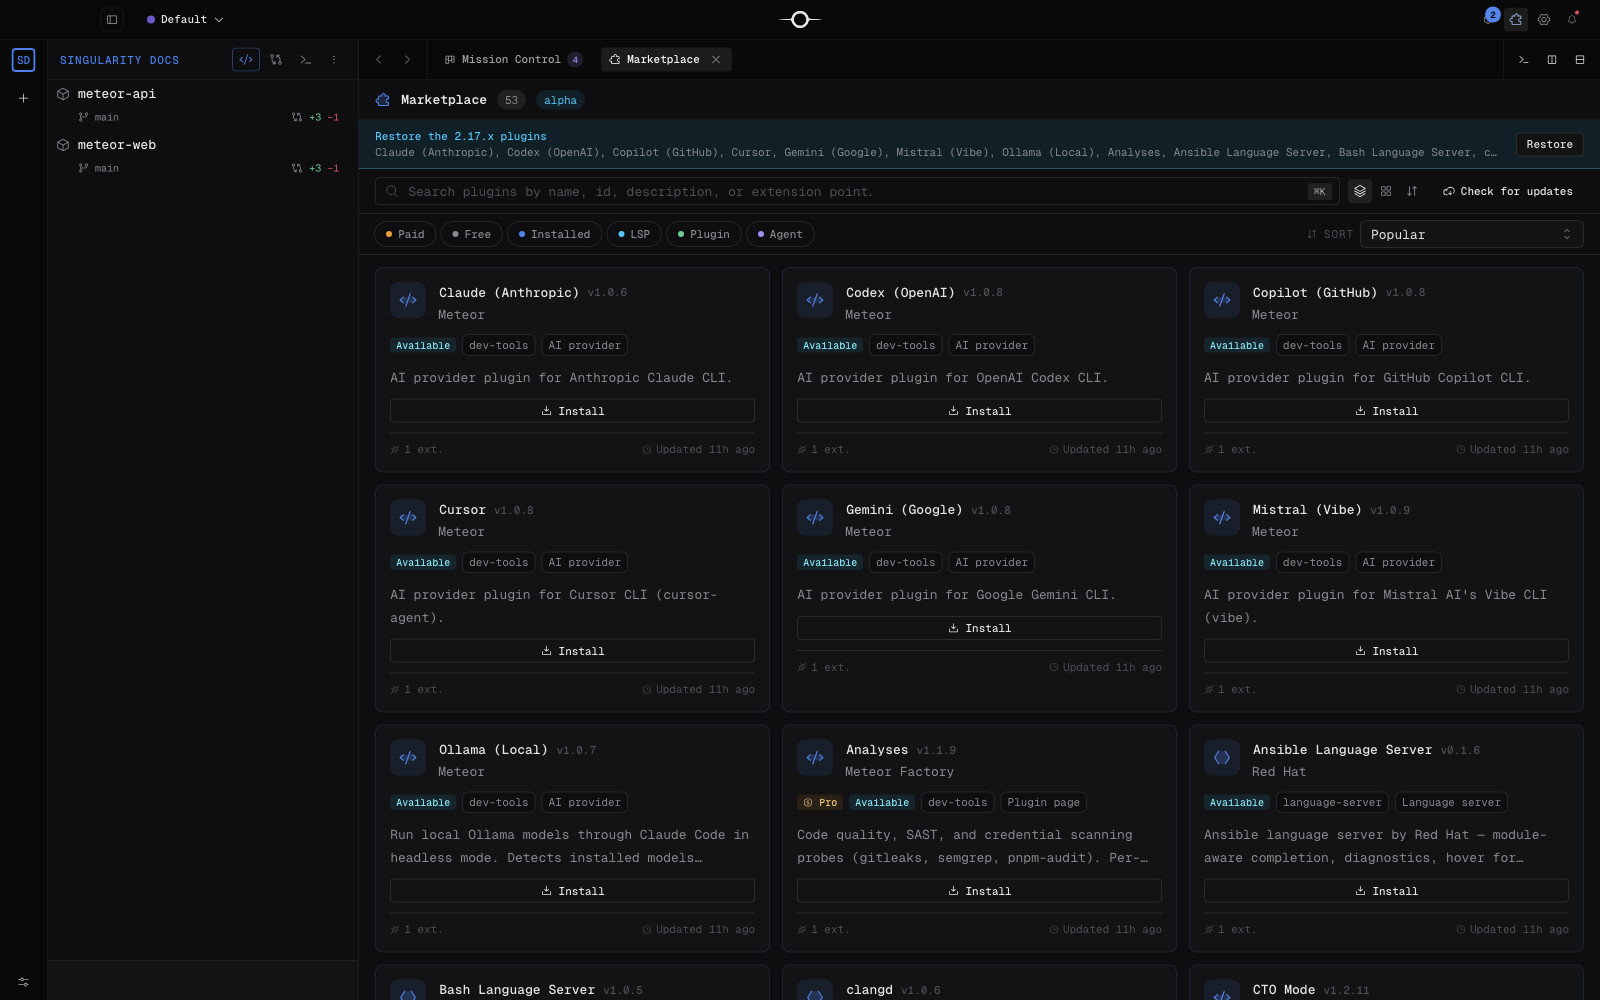The image size is (1600, 1000).
Task: Toggle the Agent filter chip
Action: [780, 234]
